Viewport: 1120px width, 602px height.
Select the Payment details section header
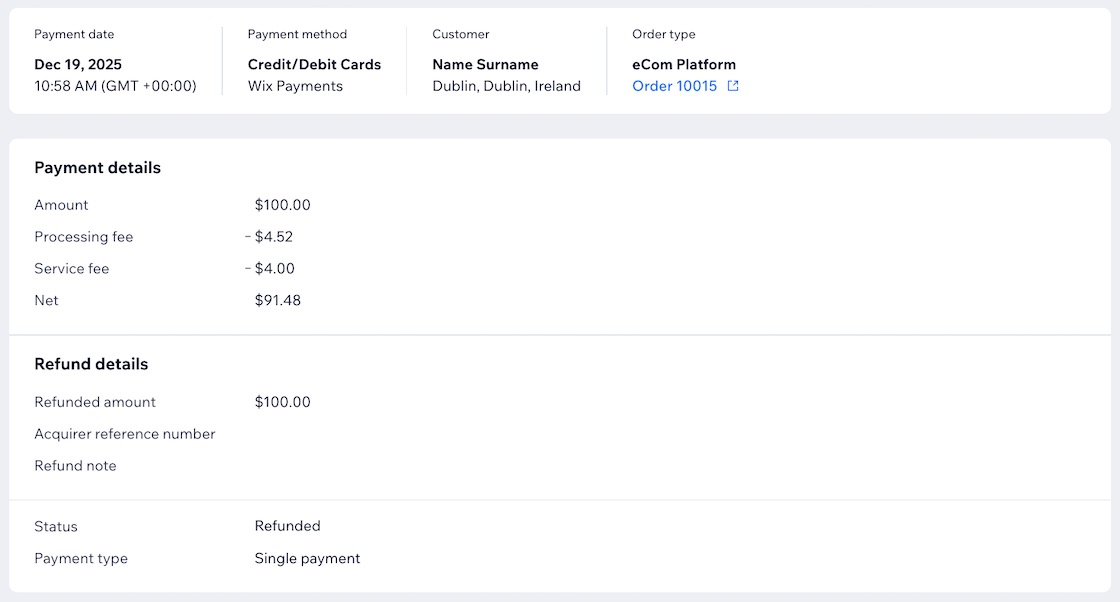pos(97,167)
